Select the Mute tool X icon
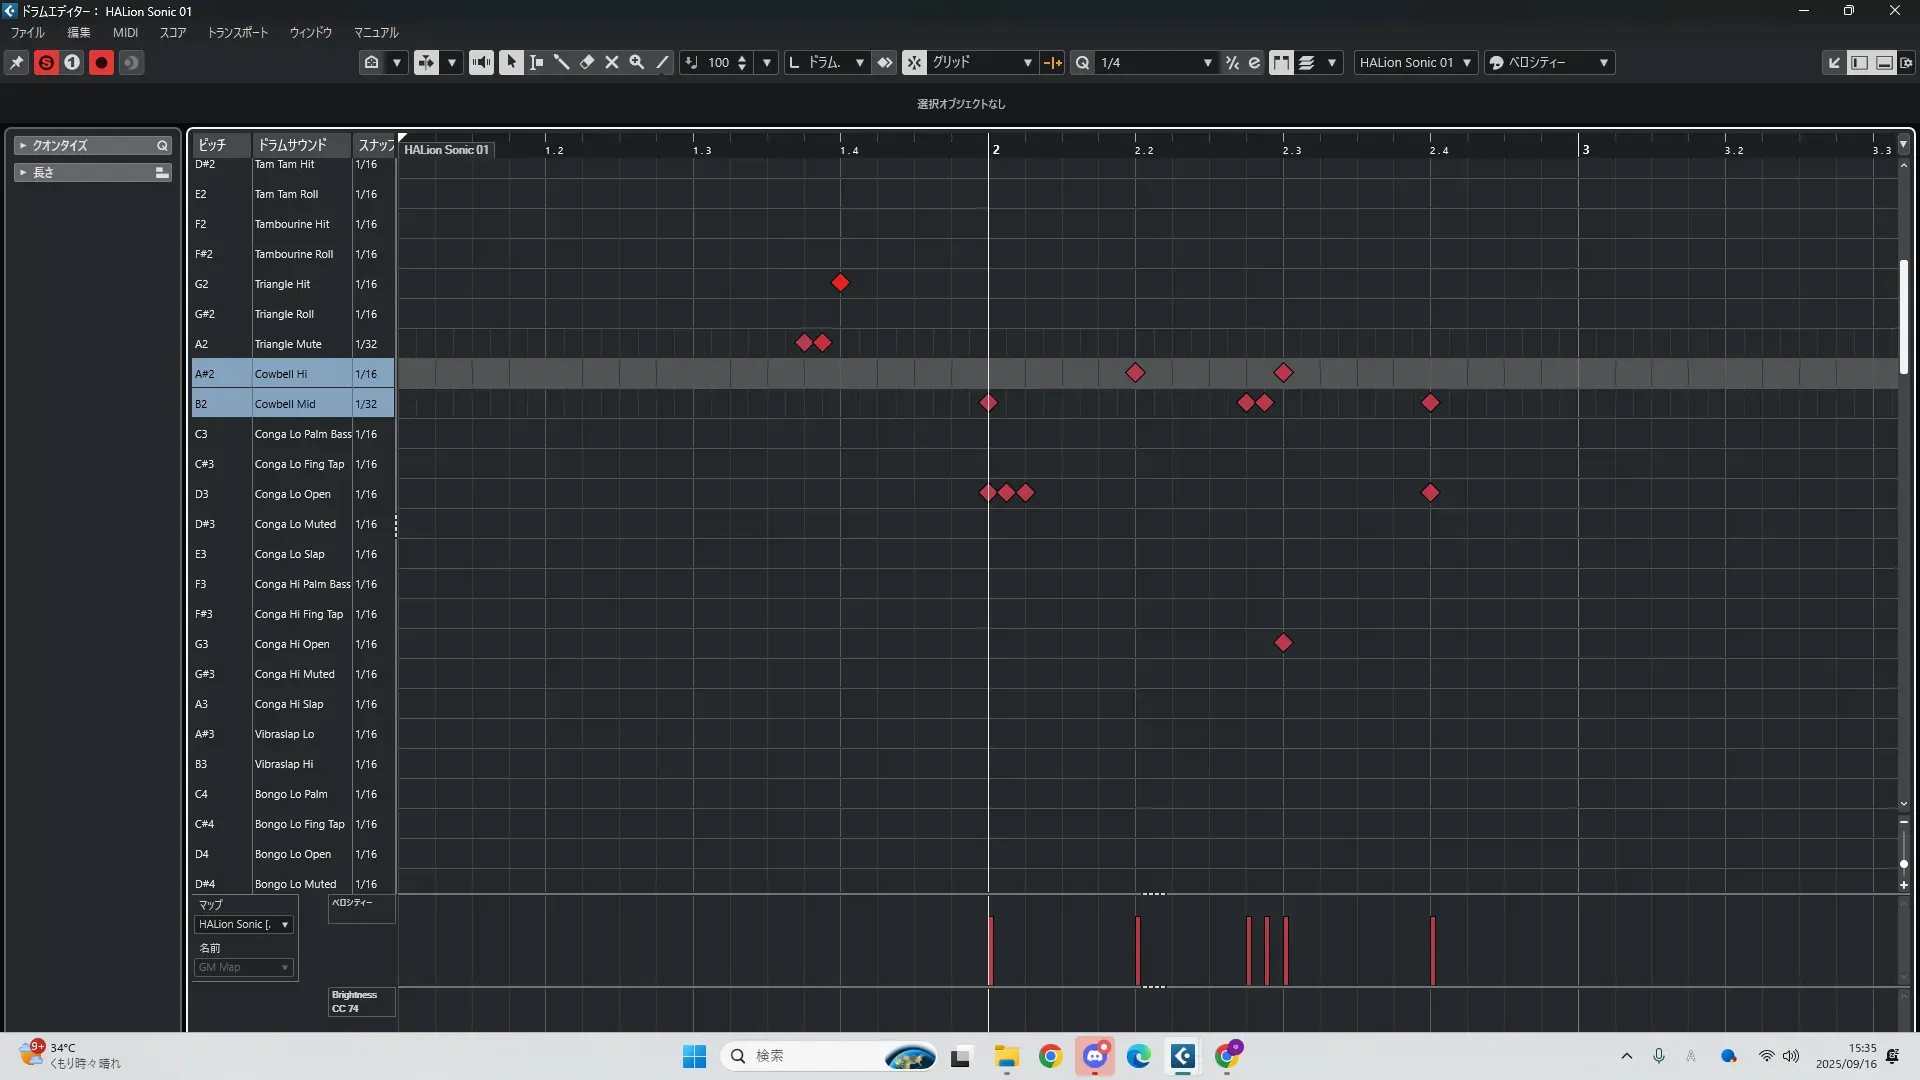1920x1080 pixels. click(x=612, y=62)
